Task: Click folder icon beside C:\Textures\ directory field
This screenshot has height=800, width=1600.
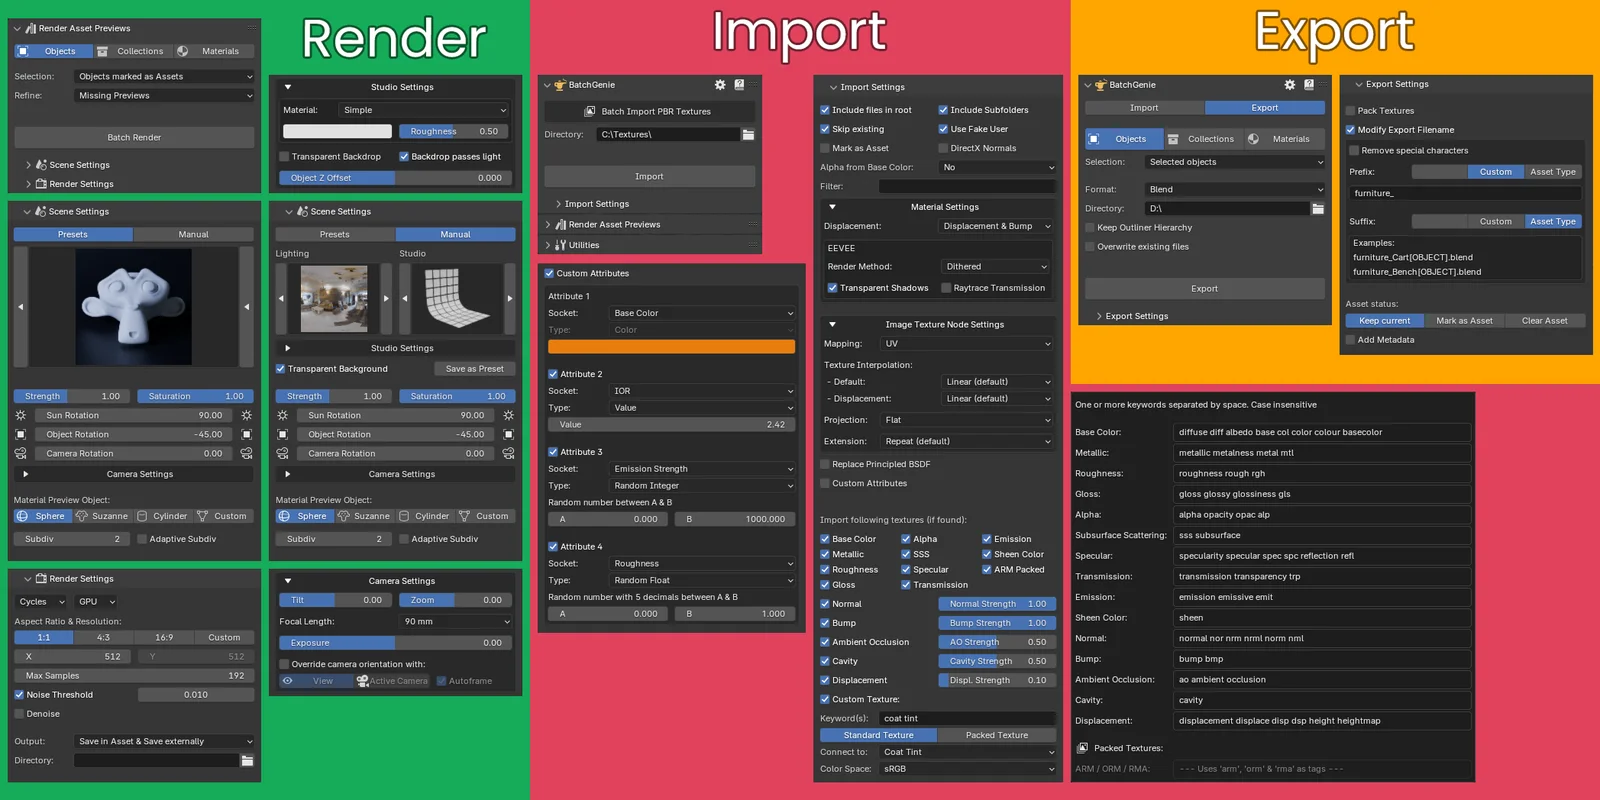Action: point(748,134)
